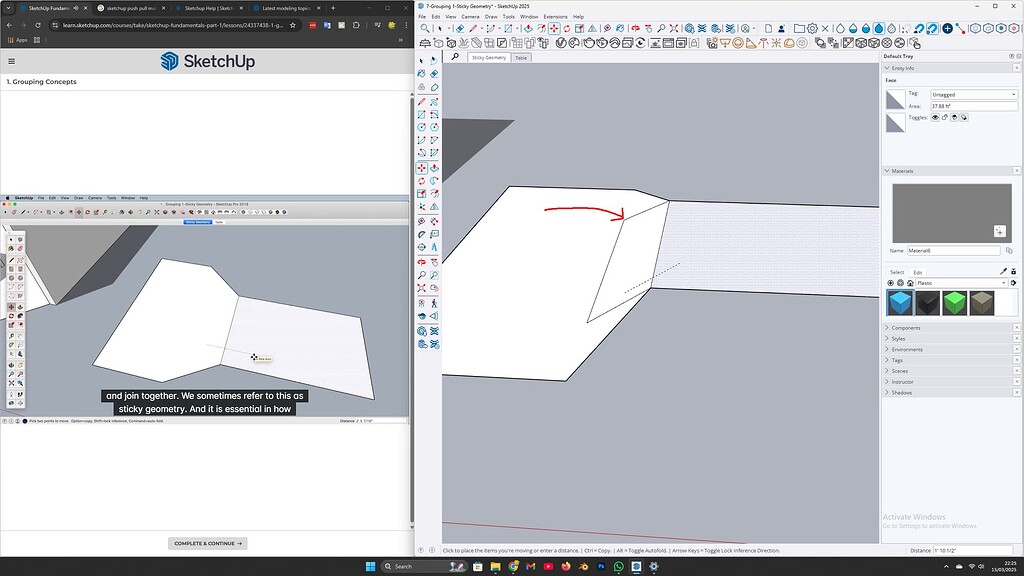Select the green material swatch

click(955, 303)
